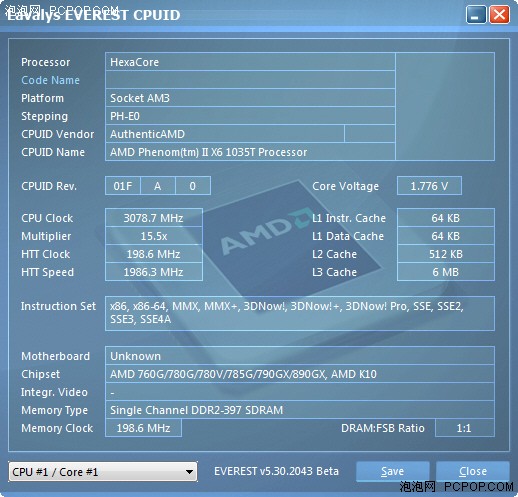Click the 512 KB L2 cache value

pos(446,254)
